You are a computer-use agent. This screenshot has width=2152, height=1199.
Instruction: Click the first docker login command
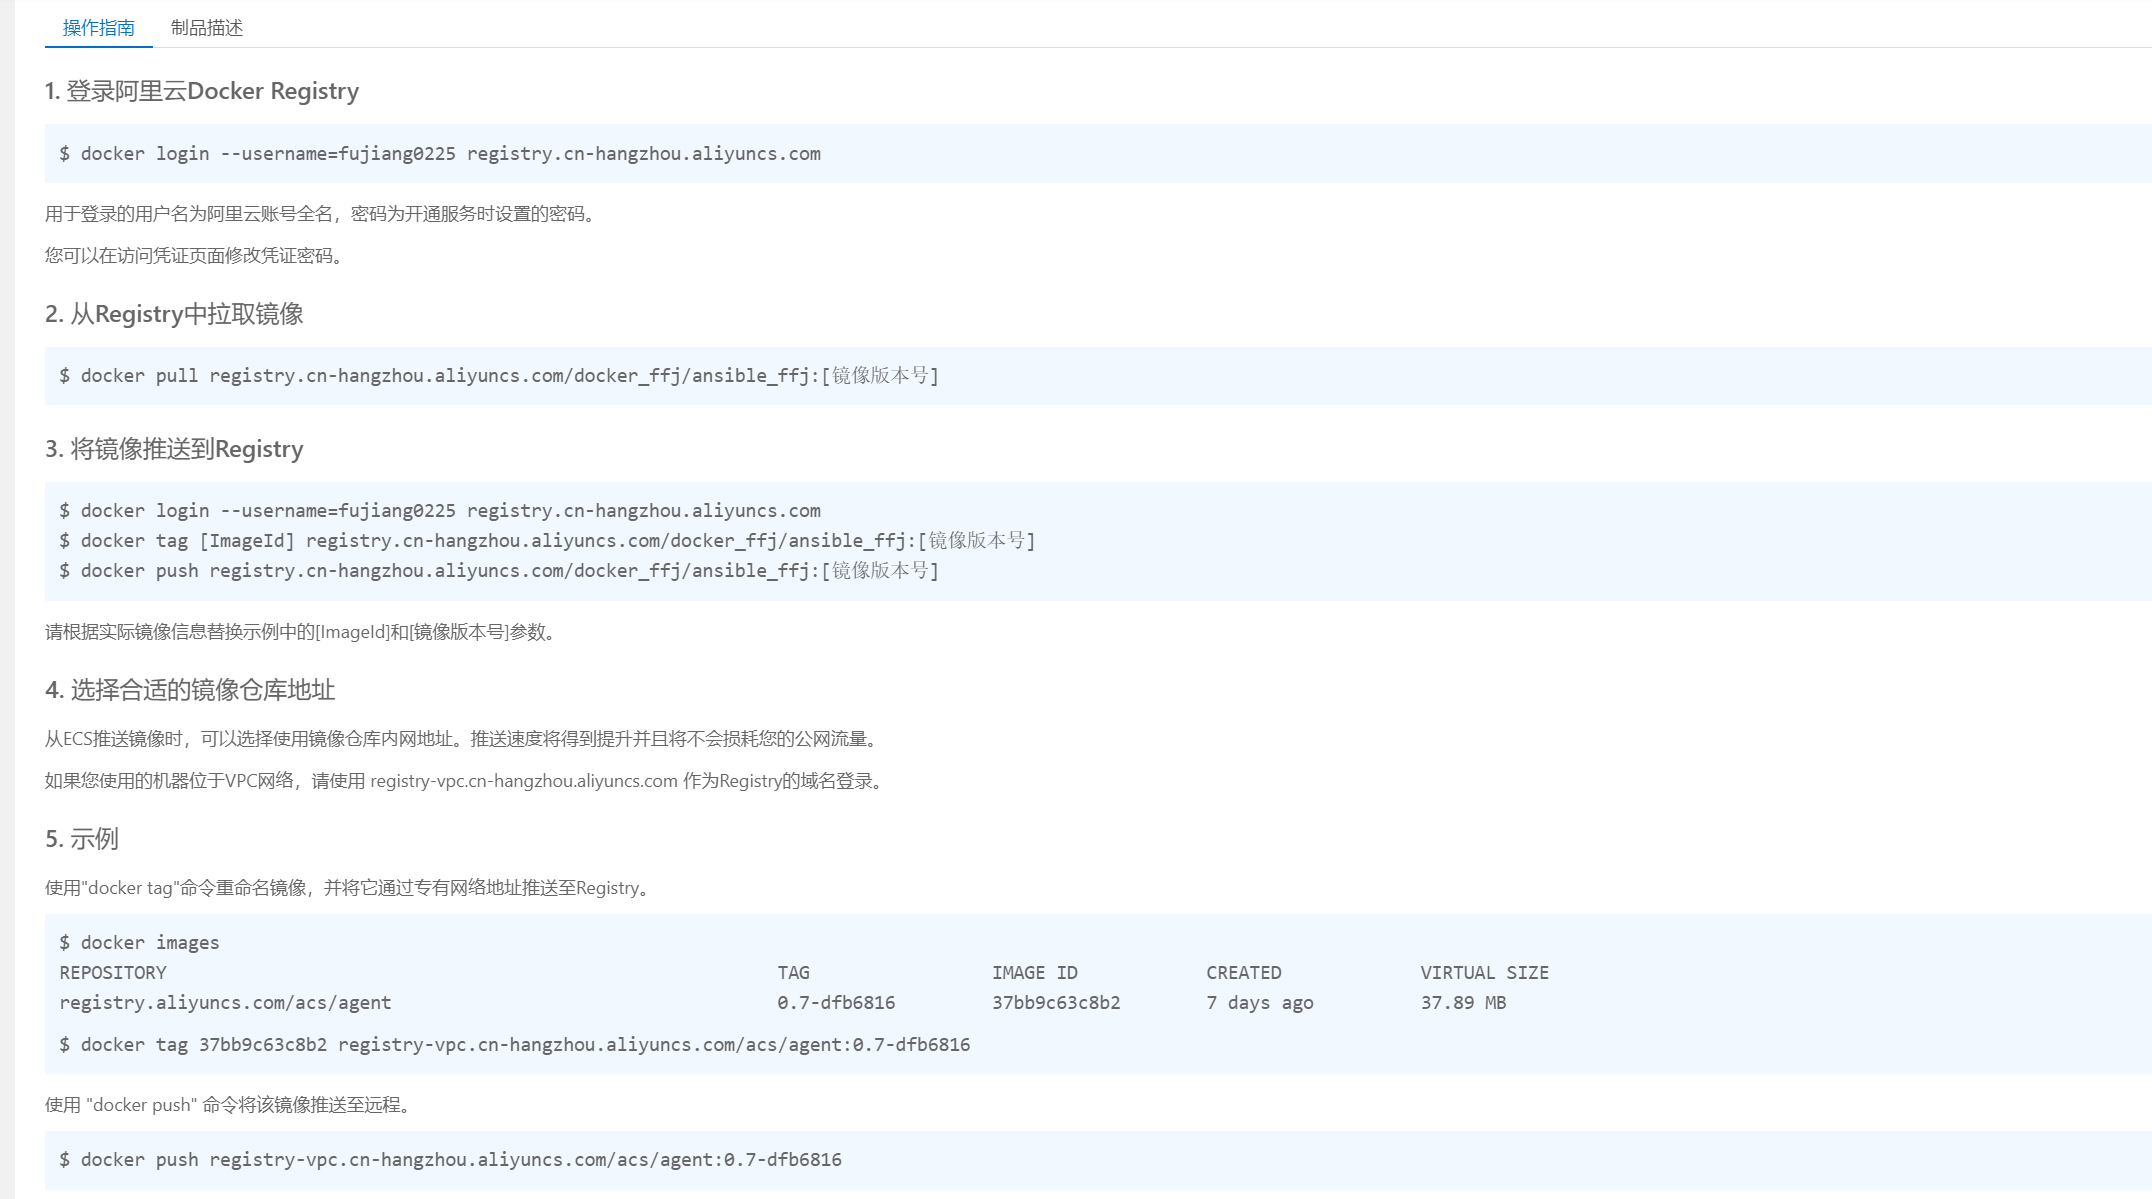[x=440, y=154]
